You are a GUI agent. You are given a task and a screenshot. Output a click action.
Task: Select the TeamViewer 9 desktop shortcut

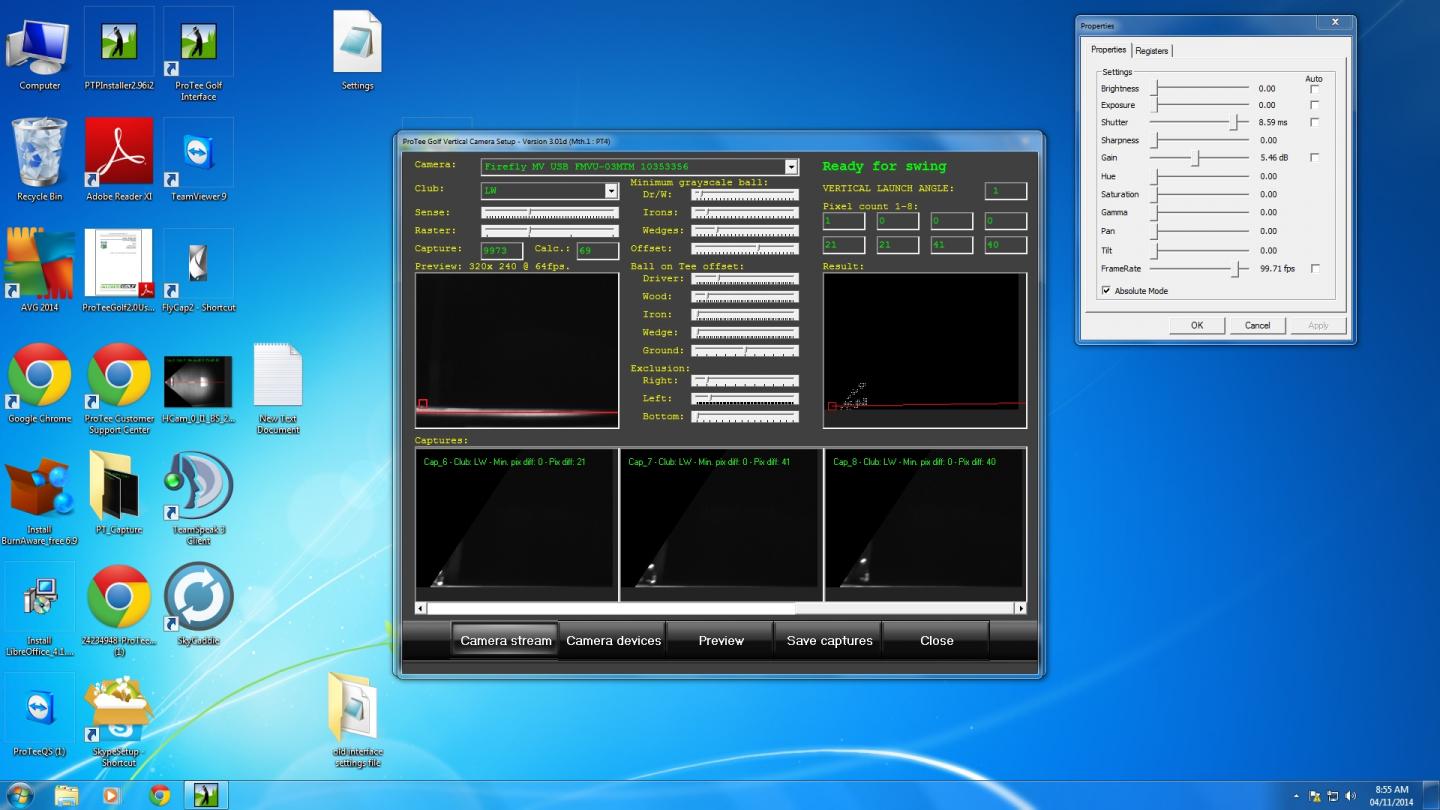(x=198, y=160)
